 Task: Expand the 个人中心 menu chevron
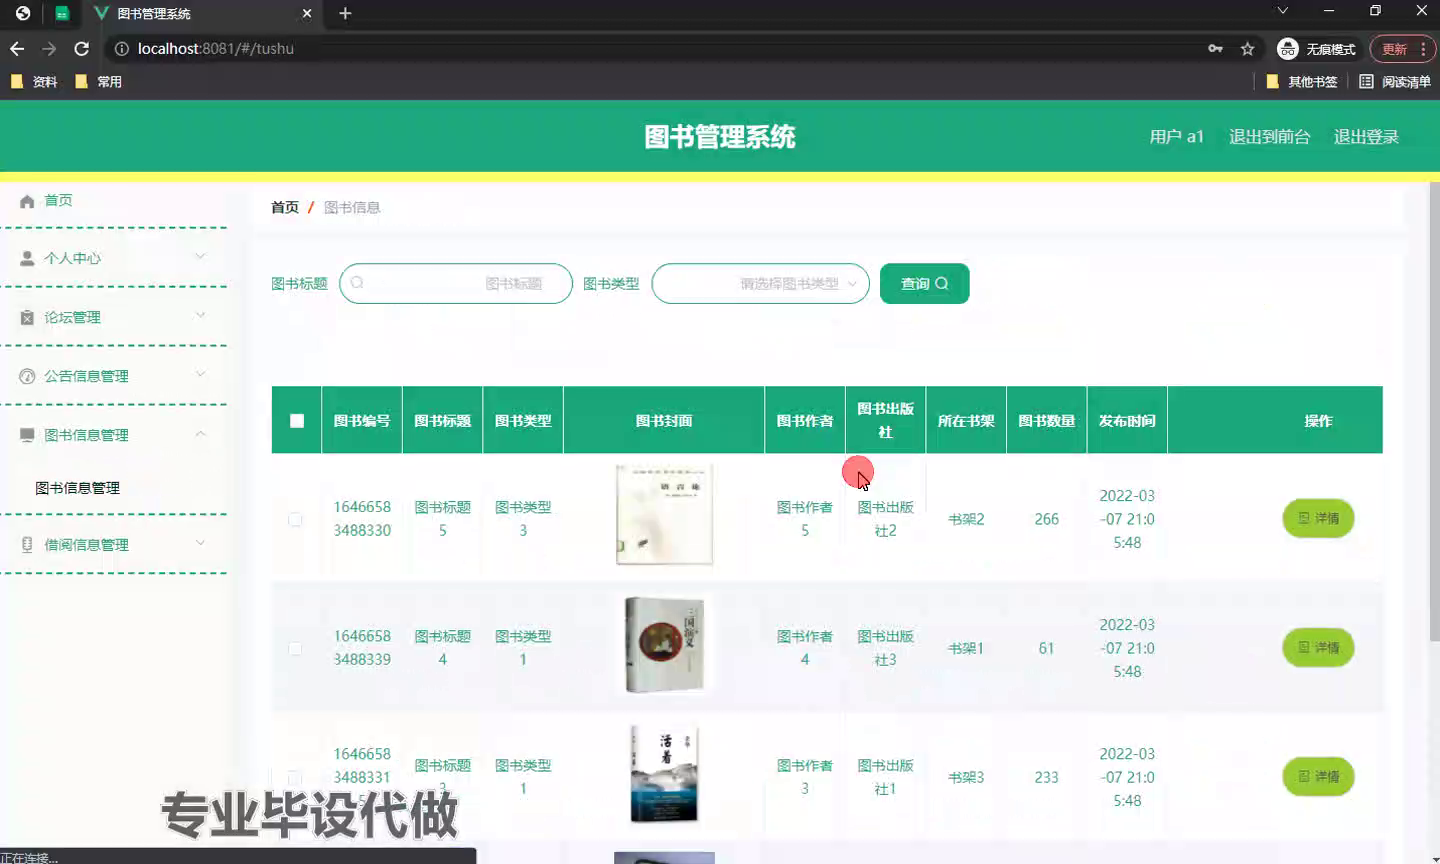[200, 257]
